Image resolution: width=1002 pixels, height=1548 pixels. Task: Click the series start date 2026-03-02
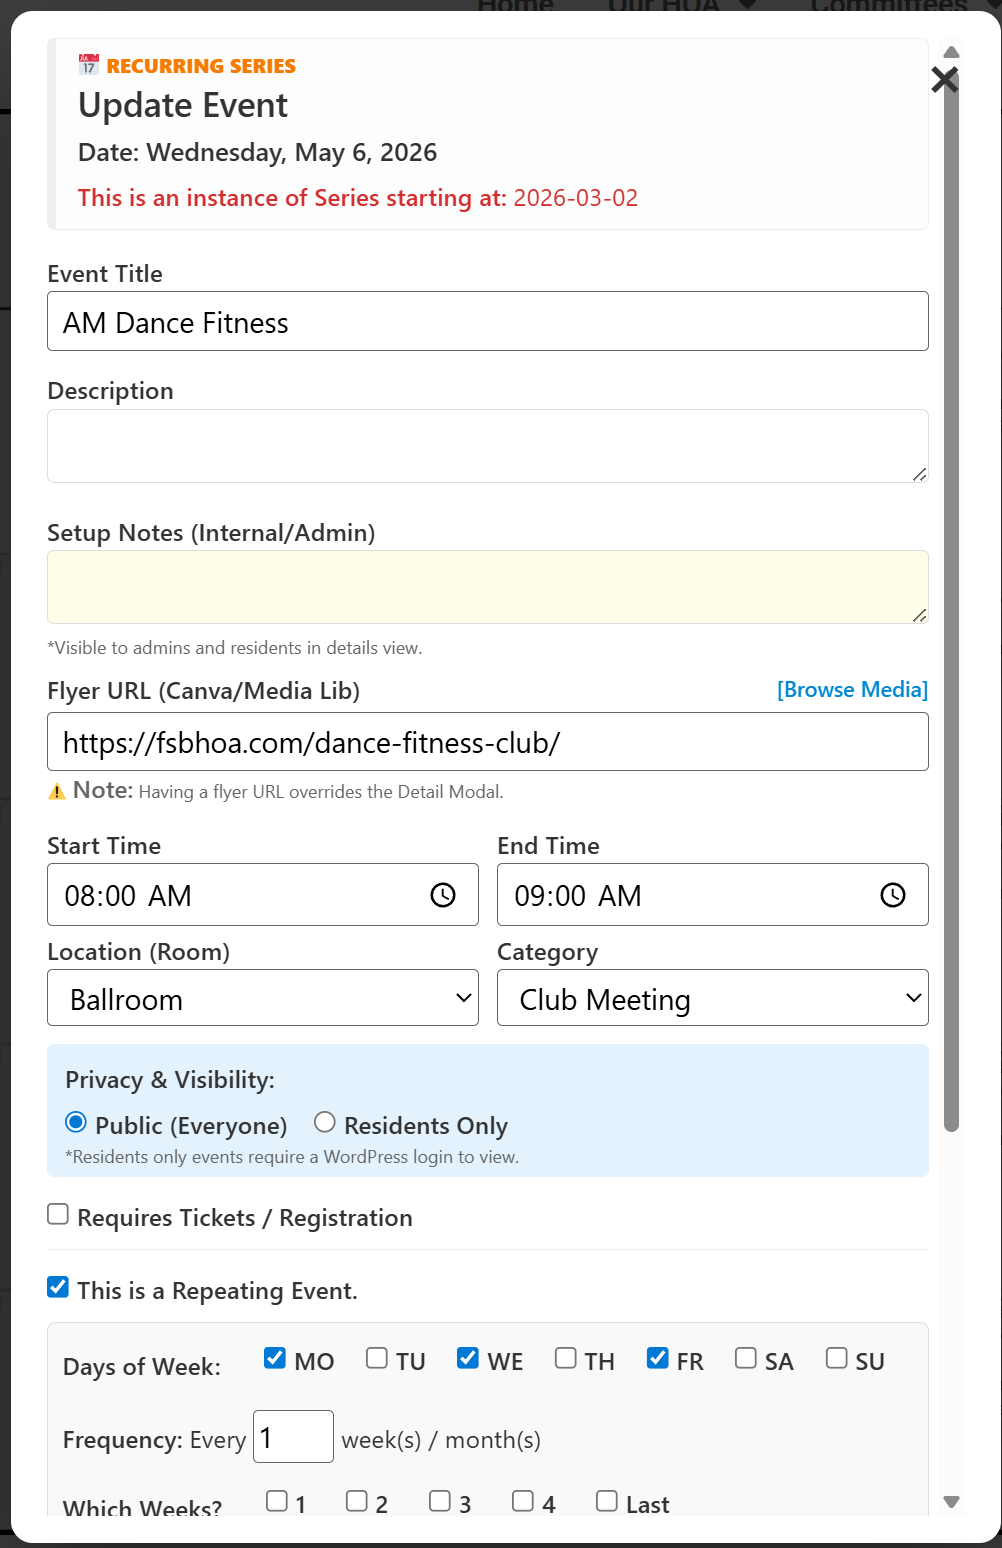[576, 198]
